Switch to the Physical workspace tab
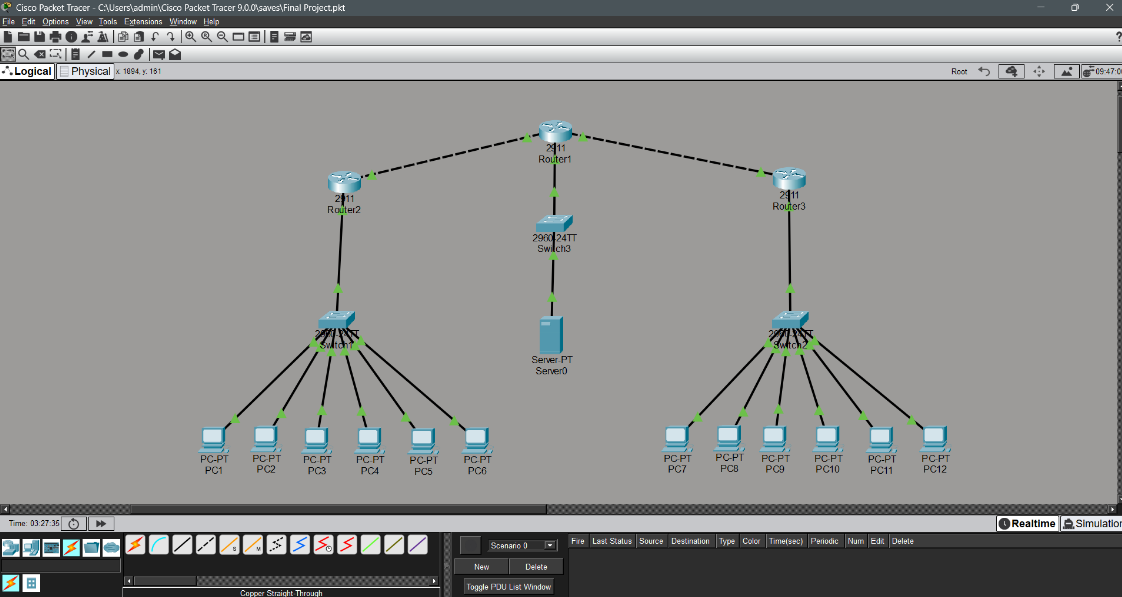 click(x=85, y=71)
